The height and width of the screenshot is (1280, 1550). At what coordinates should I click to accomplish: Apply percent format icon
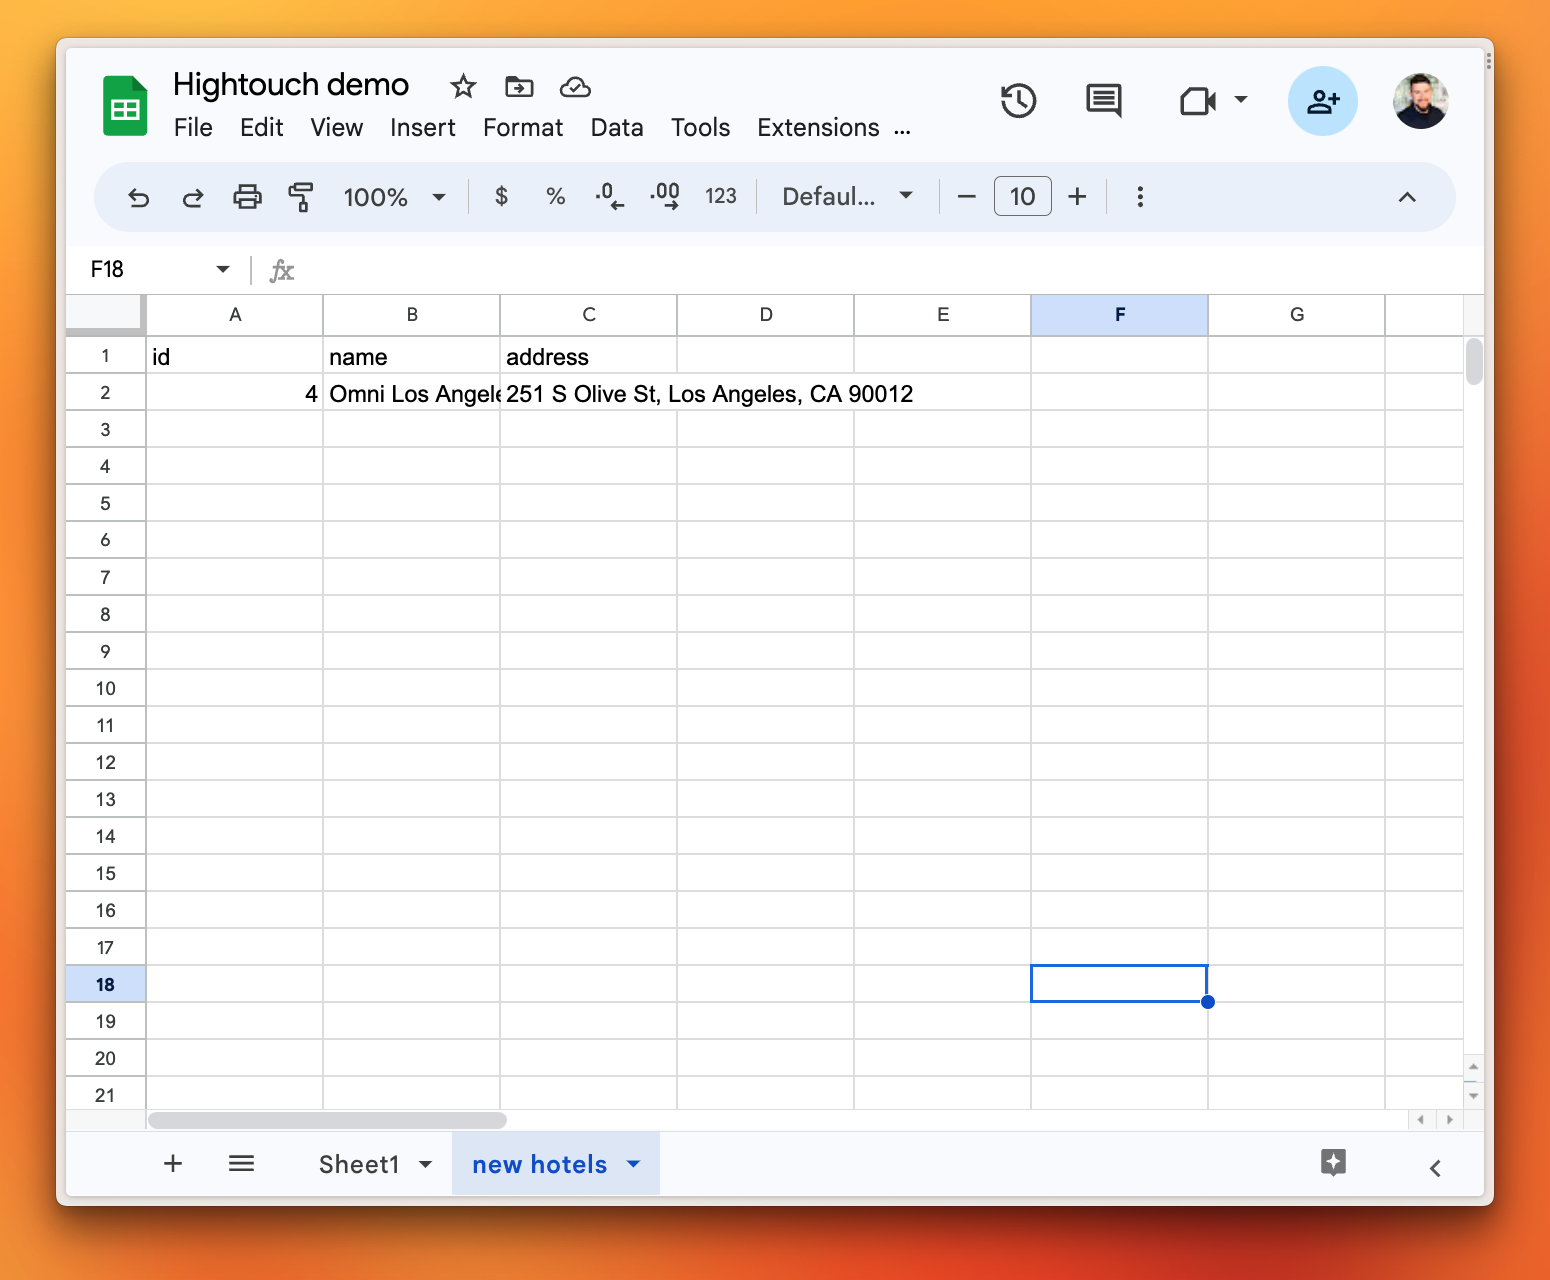555,196
